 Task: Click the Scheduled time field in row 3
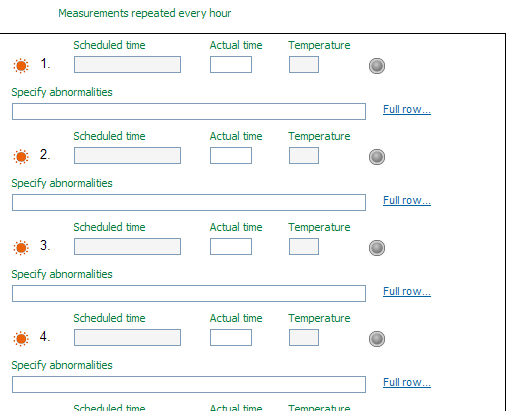[127, 246]
